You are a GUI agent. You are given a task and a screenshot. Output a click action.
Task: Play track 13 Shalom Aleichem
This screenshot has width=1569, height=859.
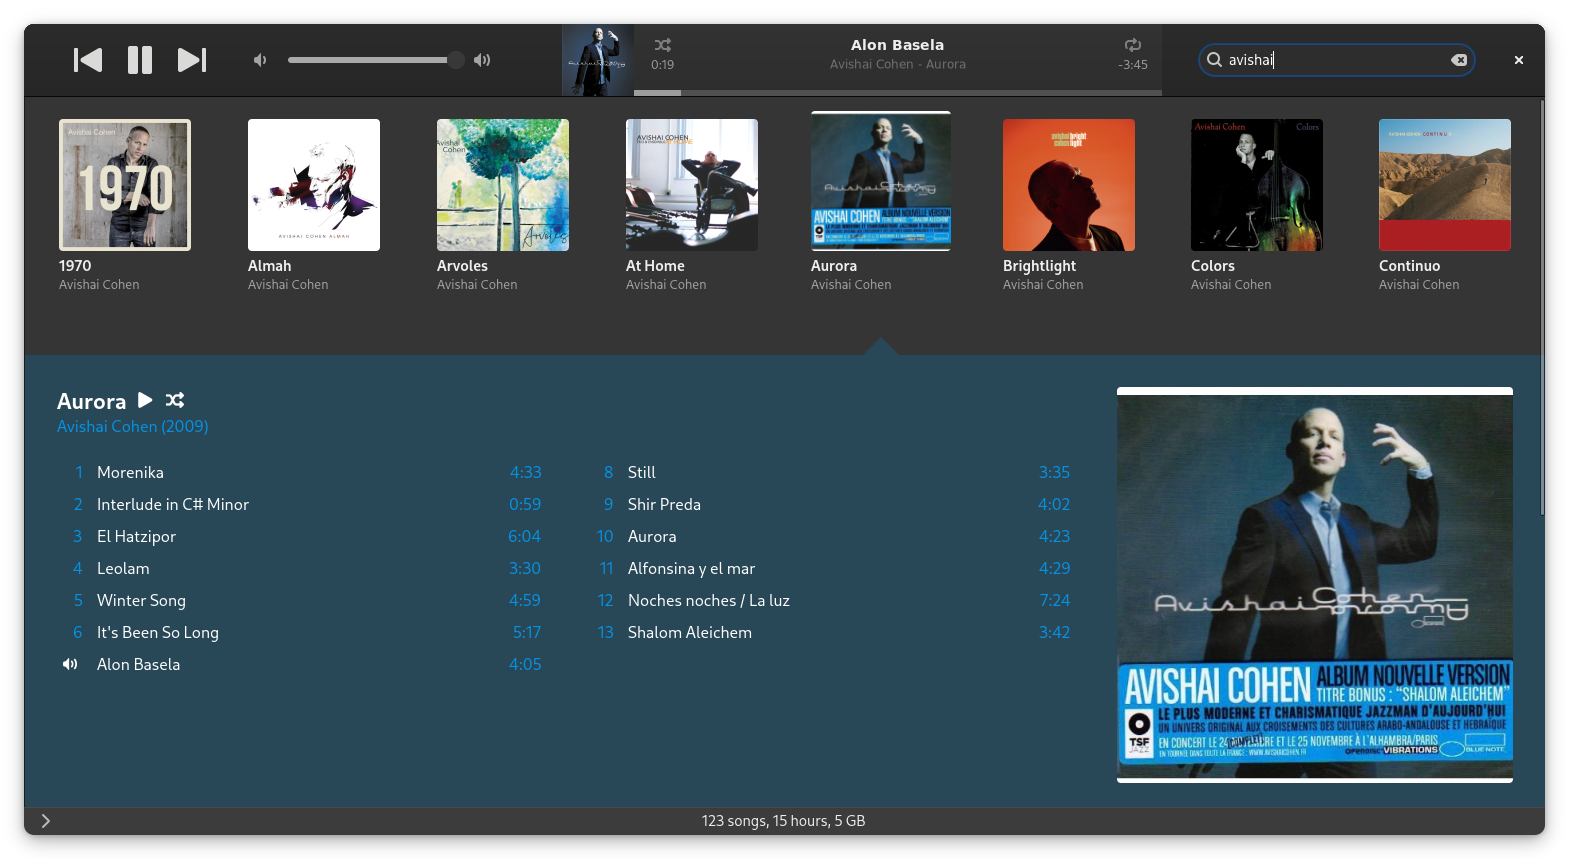[831, 632]
